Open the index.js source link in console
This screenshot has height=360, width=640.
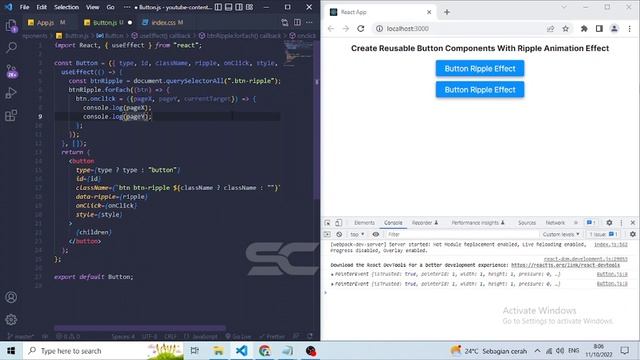click(611, 244)
